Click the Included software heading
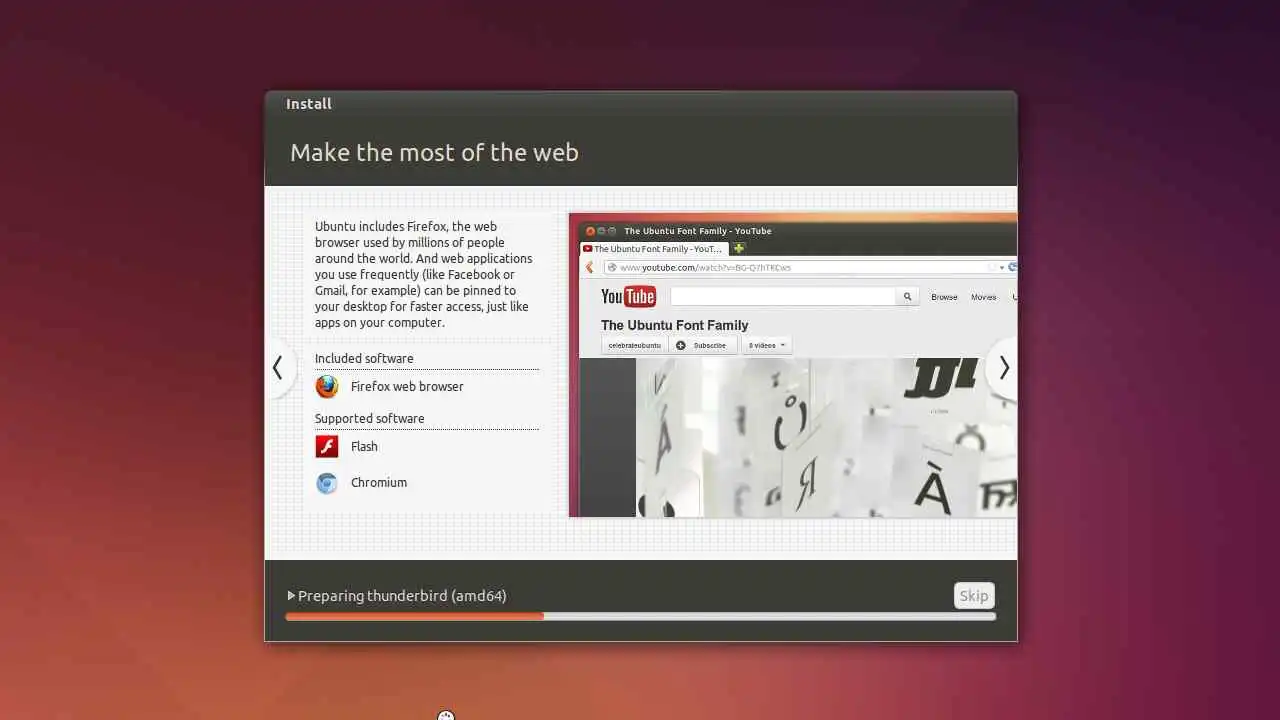 (x=364, y=359)
